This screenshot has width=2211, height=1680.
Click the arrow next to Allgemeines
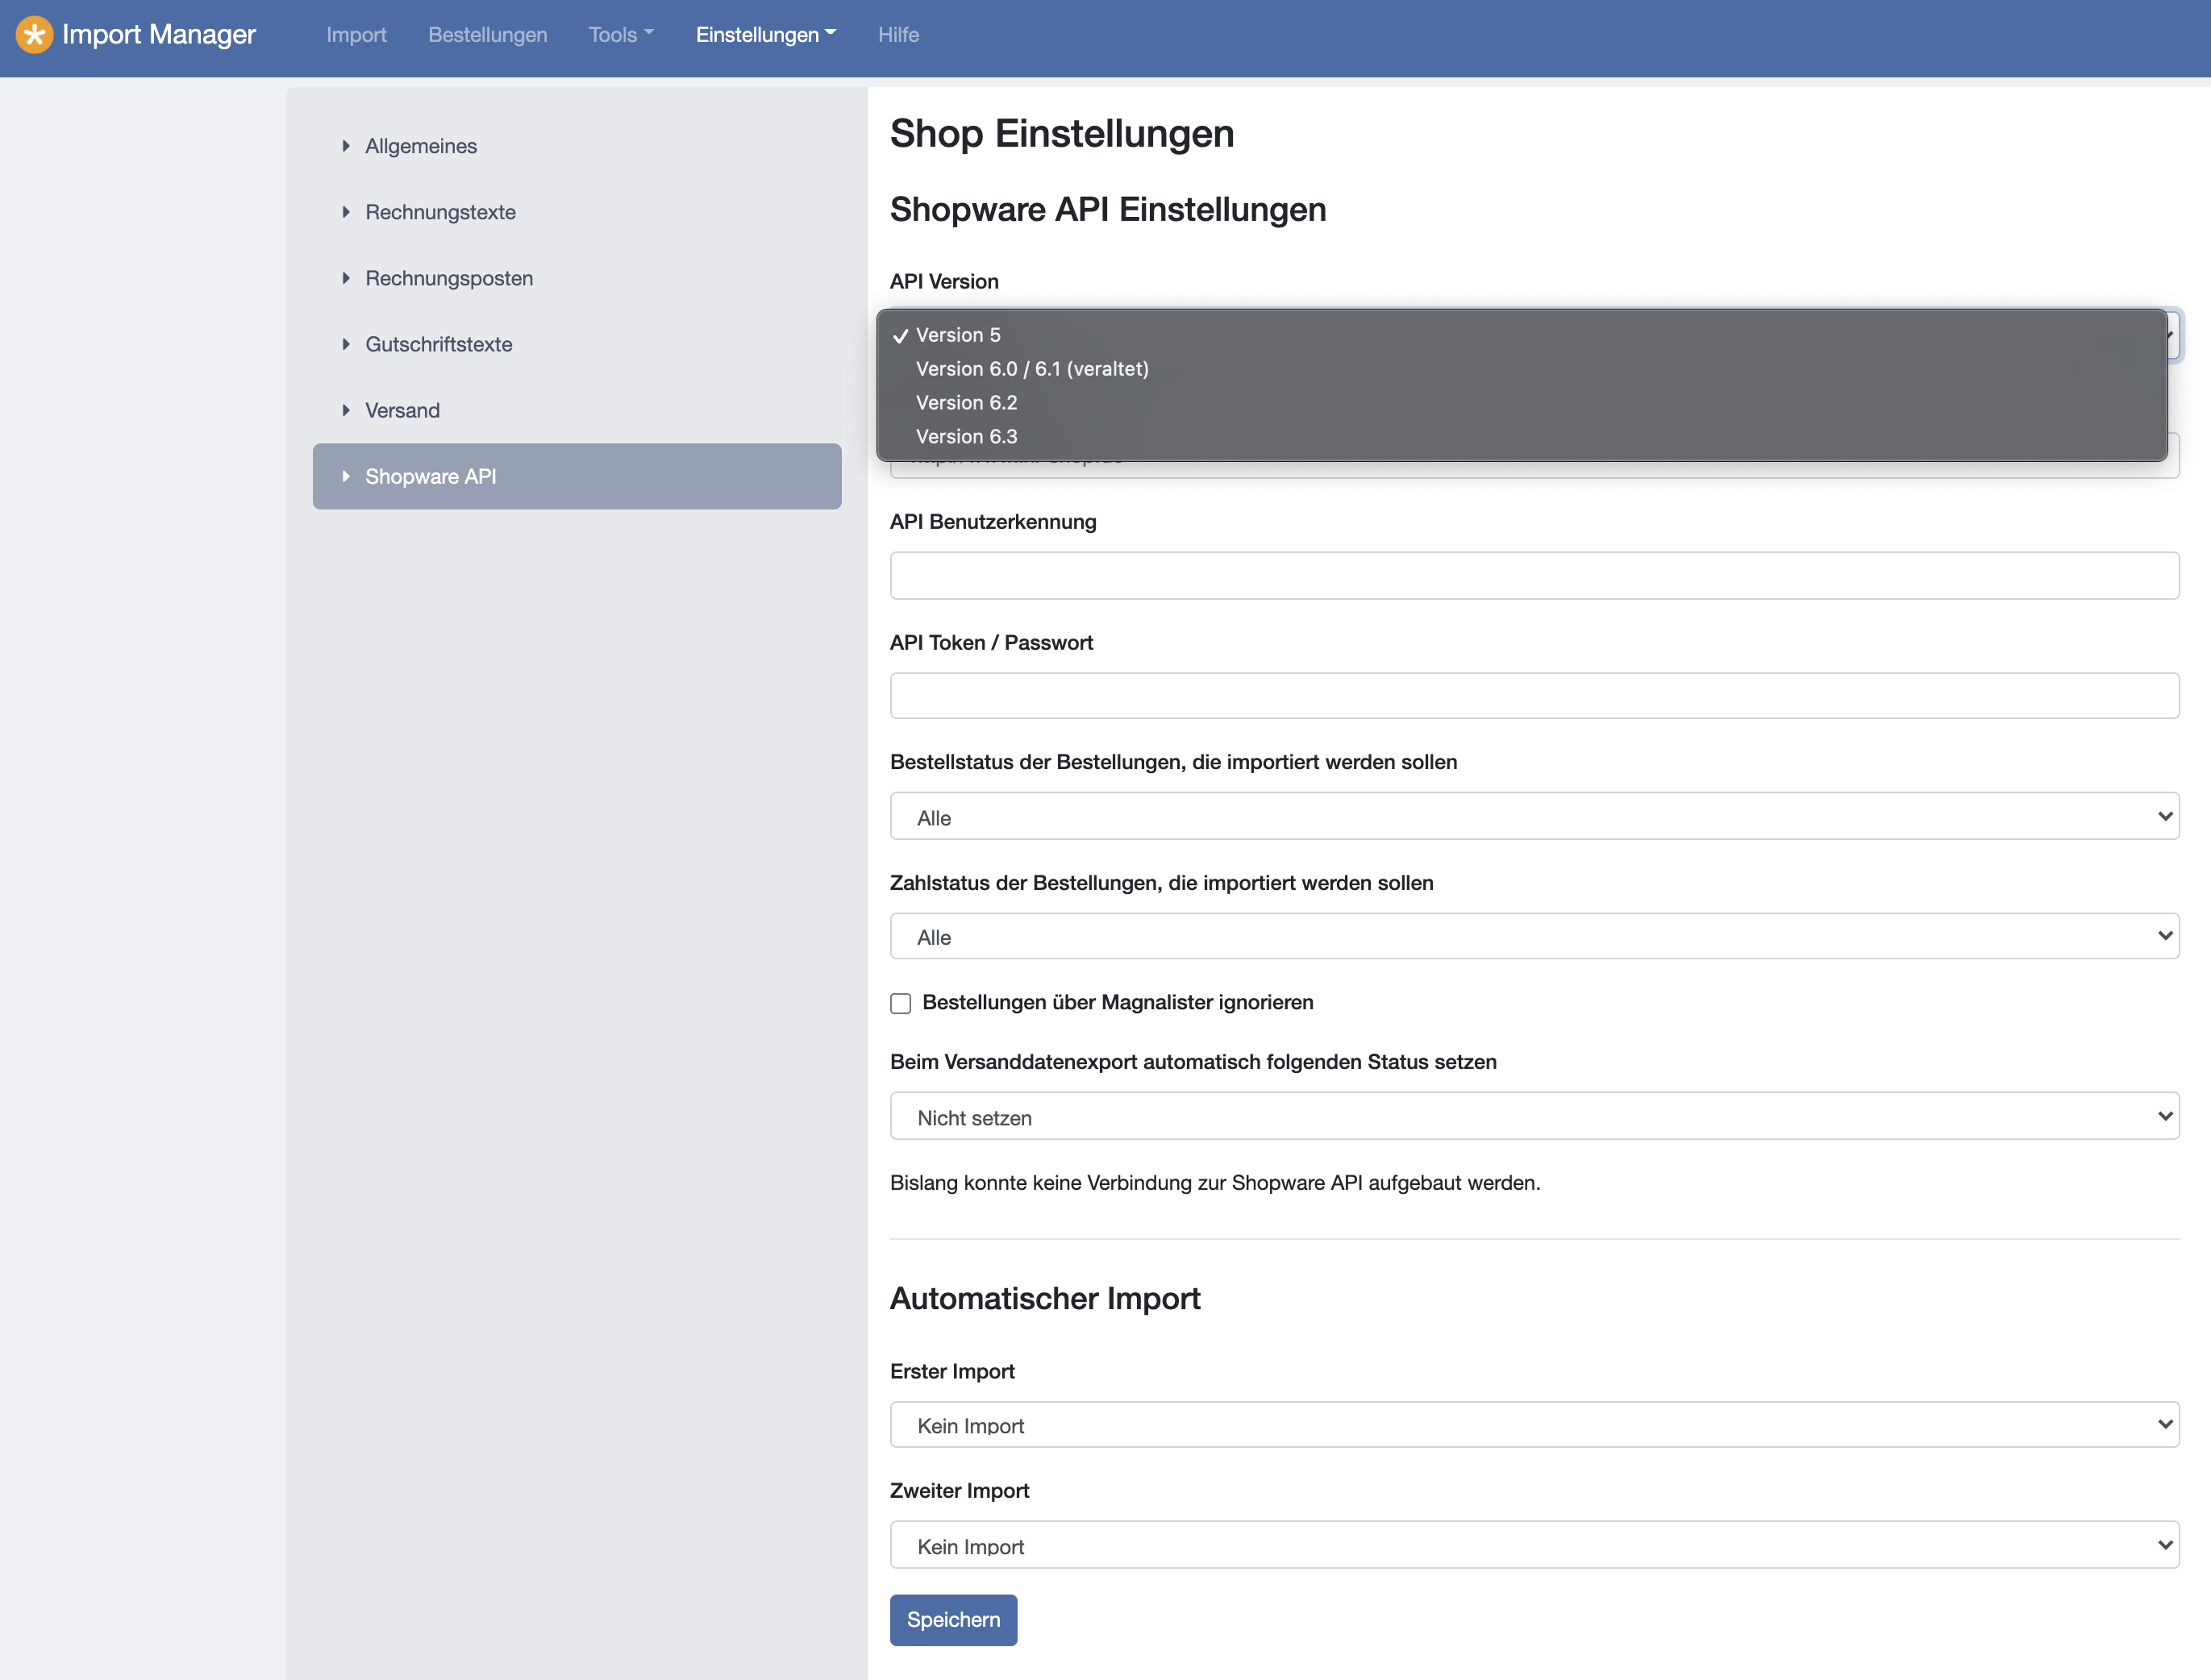click(346, 146)
